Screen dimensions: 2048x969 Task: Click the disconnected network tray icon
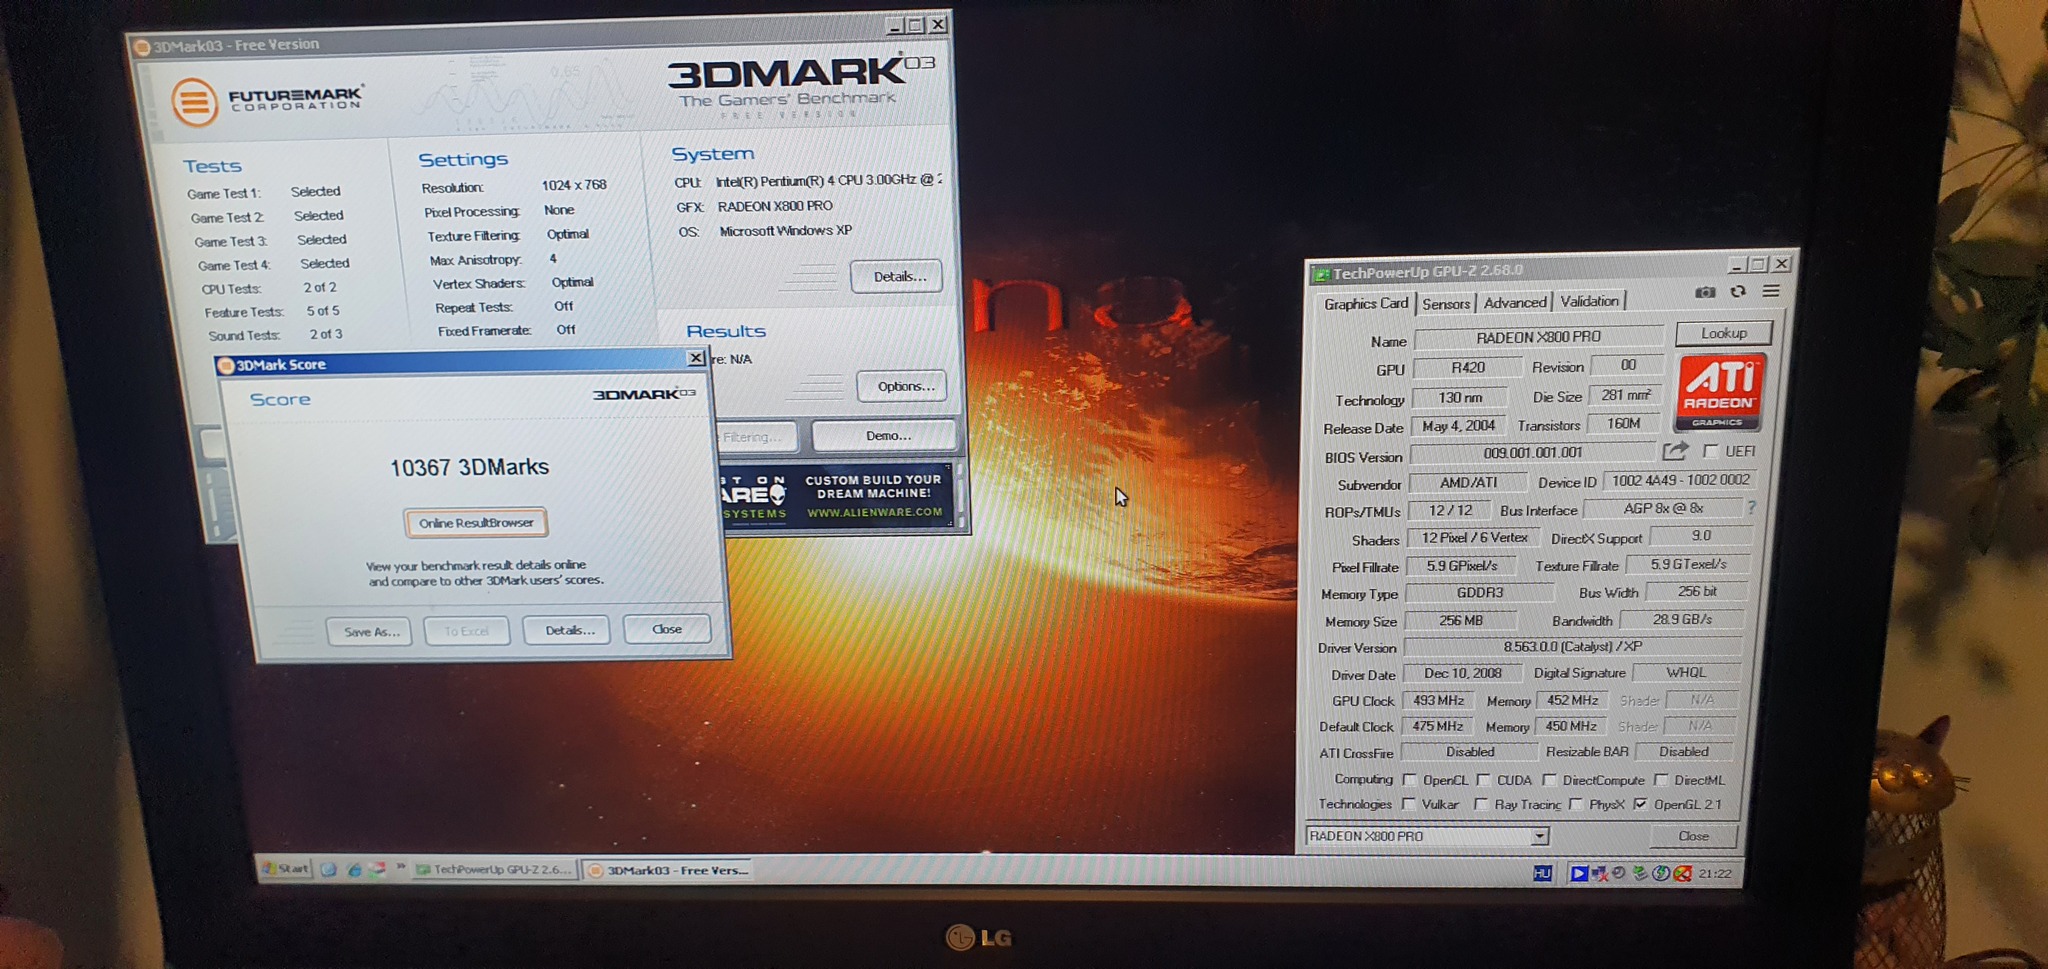pyautogui.click(x=1599, y=873)
